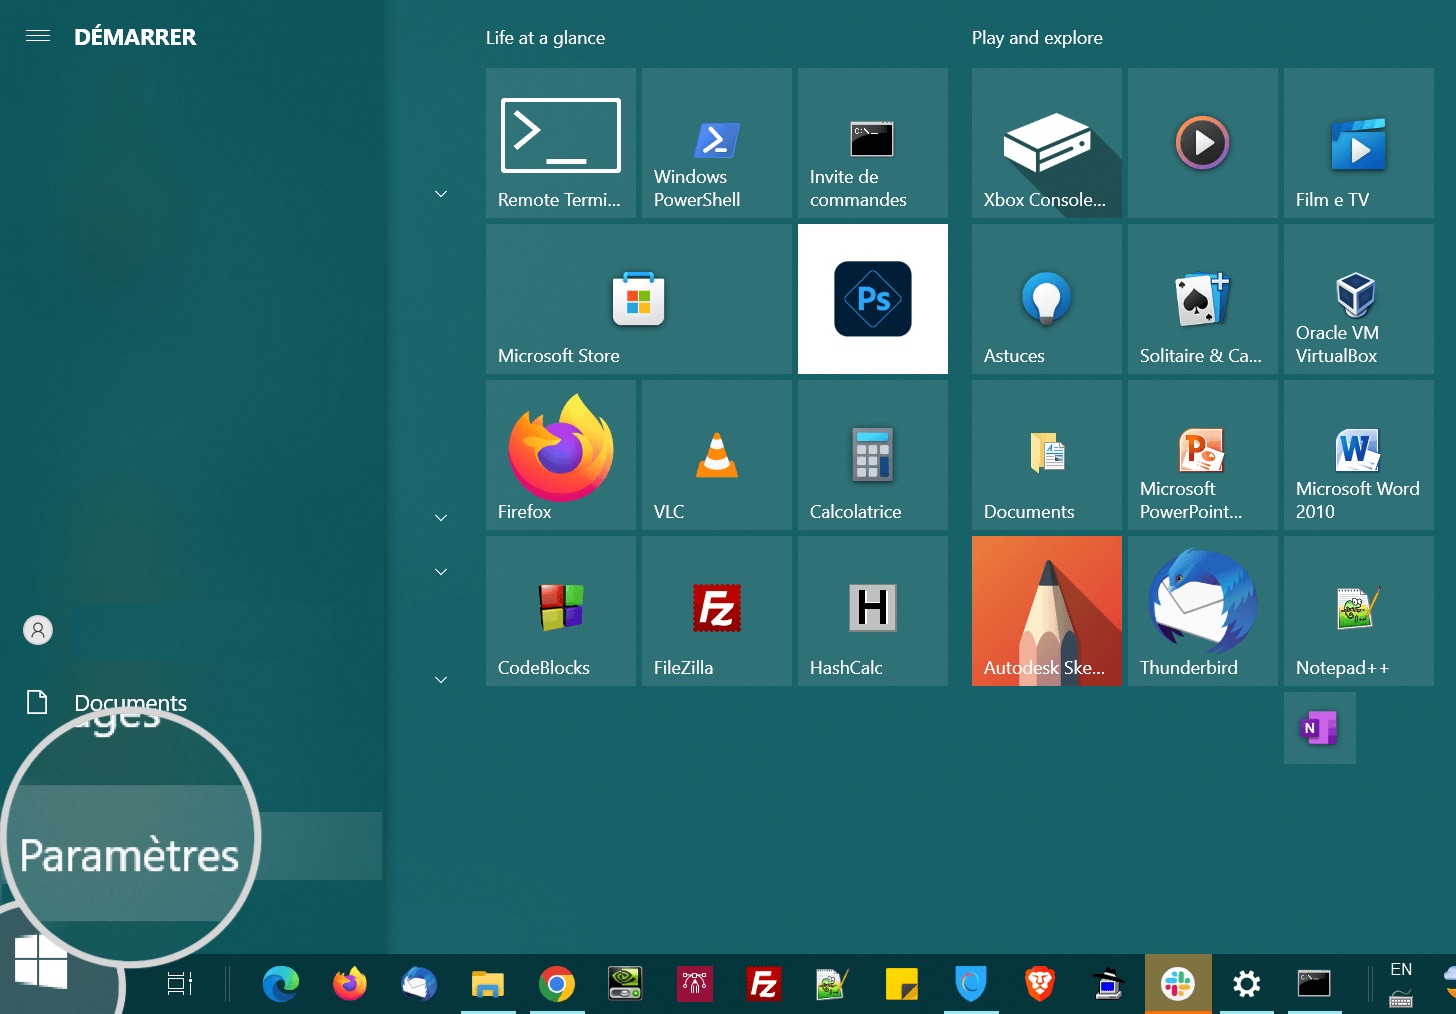Open the Calcolatrice tile
Image resolution: width=1456 pixels, height=1014 pixels.
coord(873,455)
